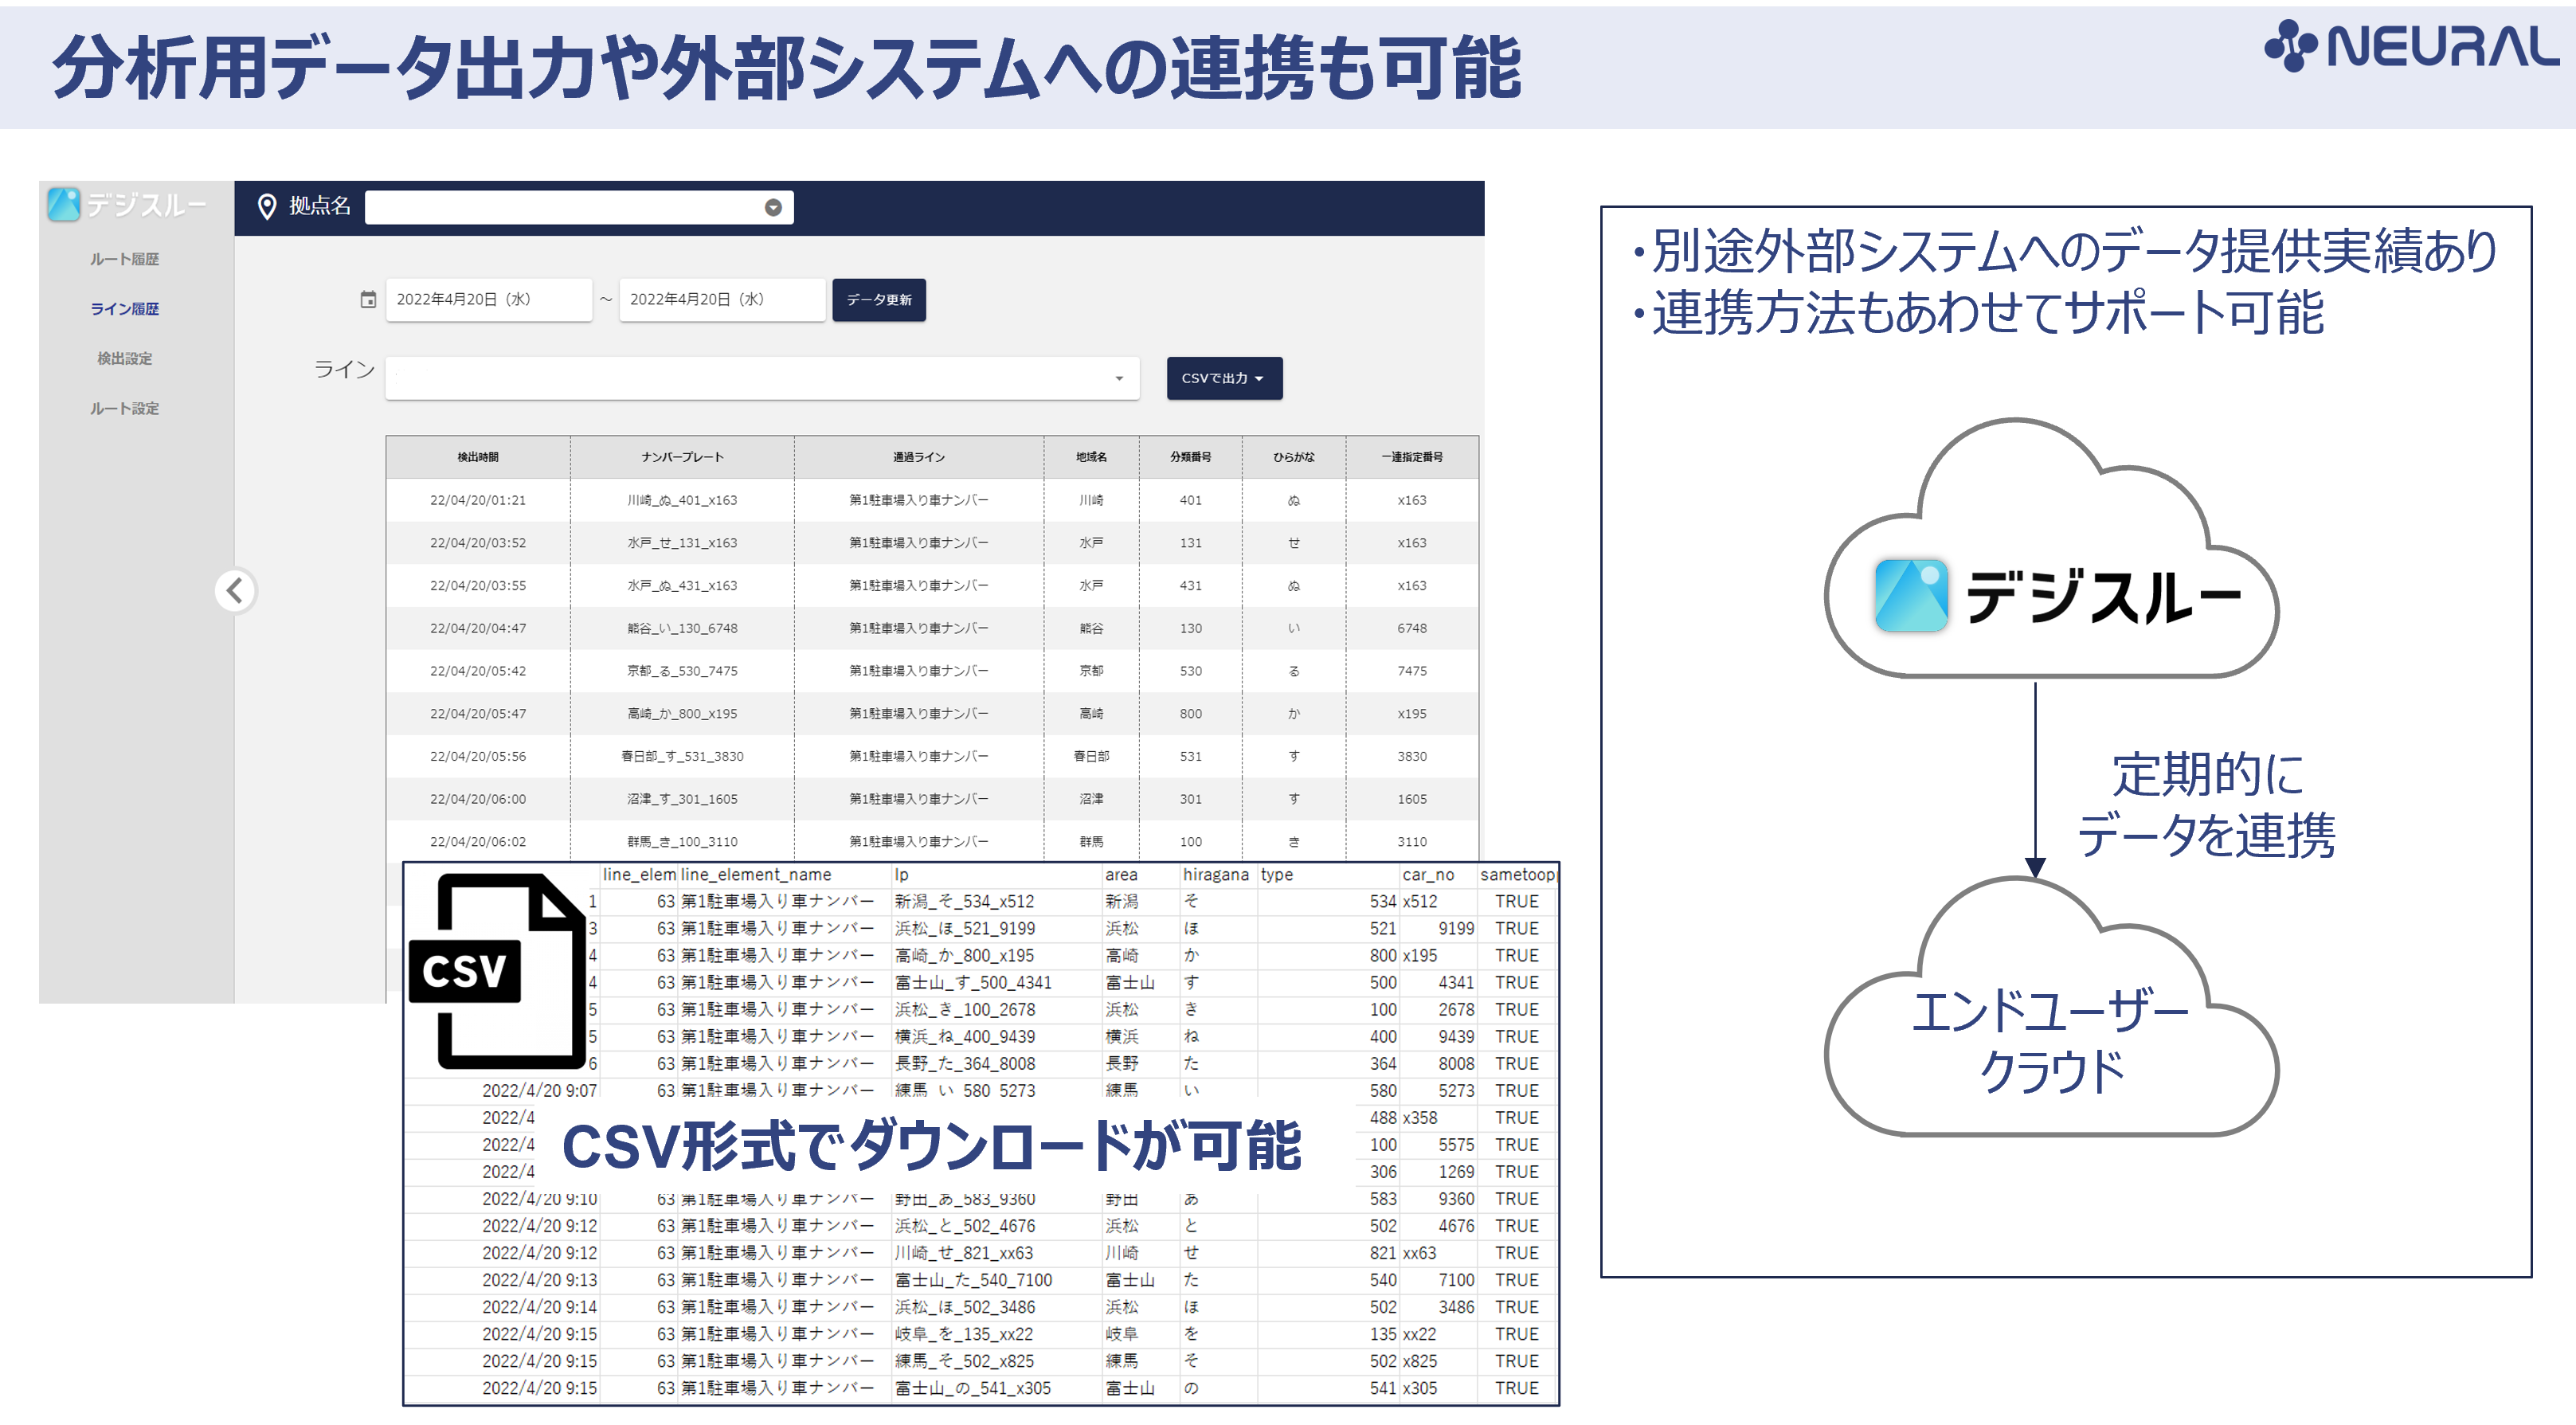Click the エンドユーザークラウド cloud shape

[x=2051, y=1008]
